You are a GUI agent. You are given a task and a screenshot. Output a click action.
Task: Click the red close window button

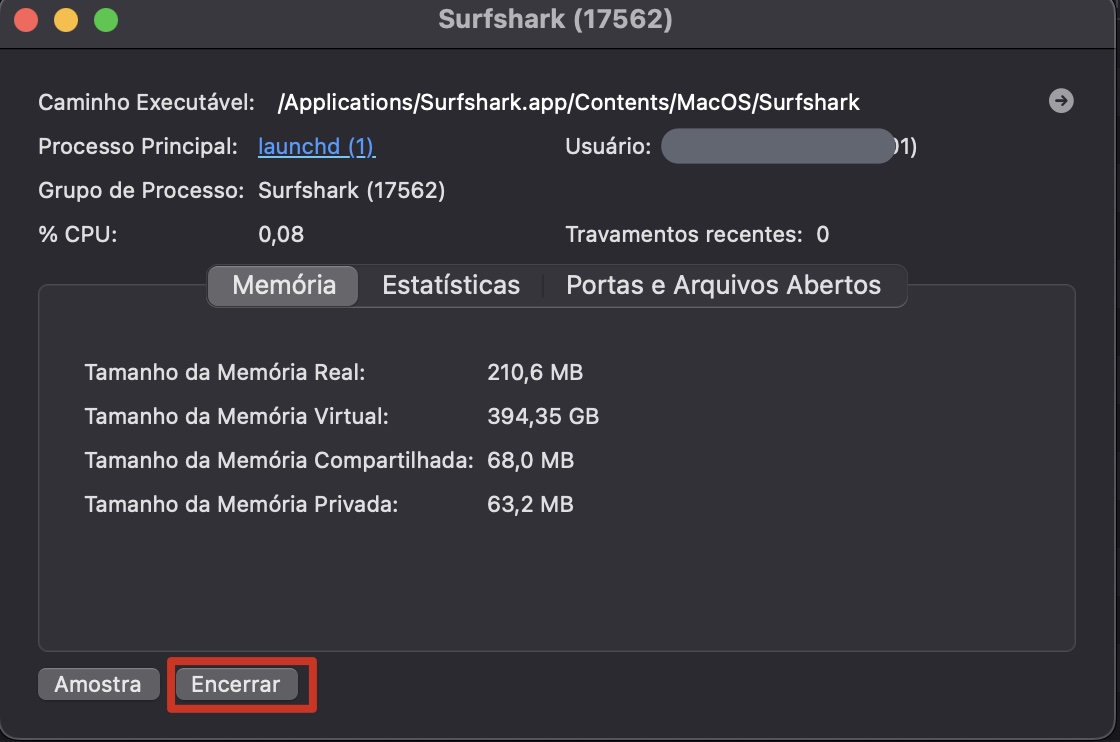[x=24, y=18]
